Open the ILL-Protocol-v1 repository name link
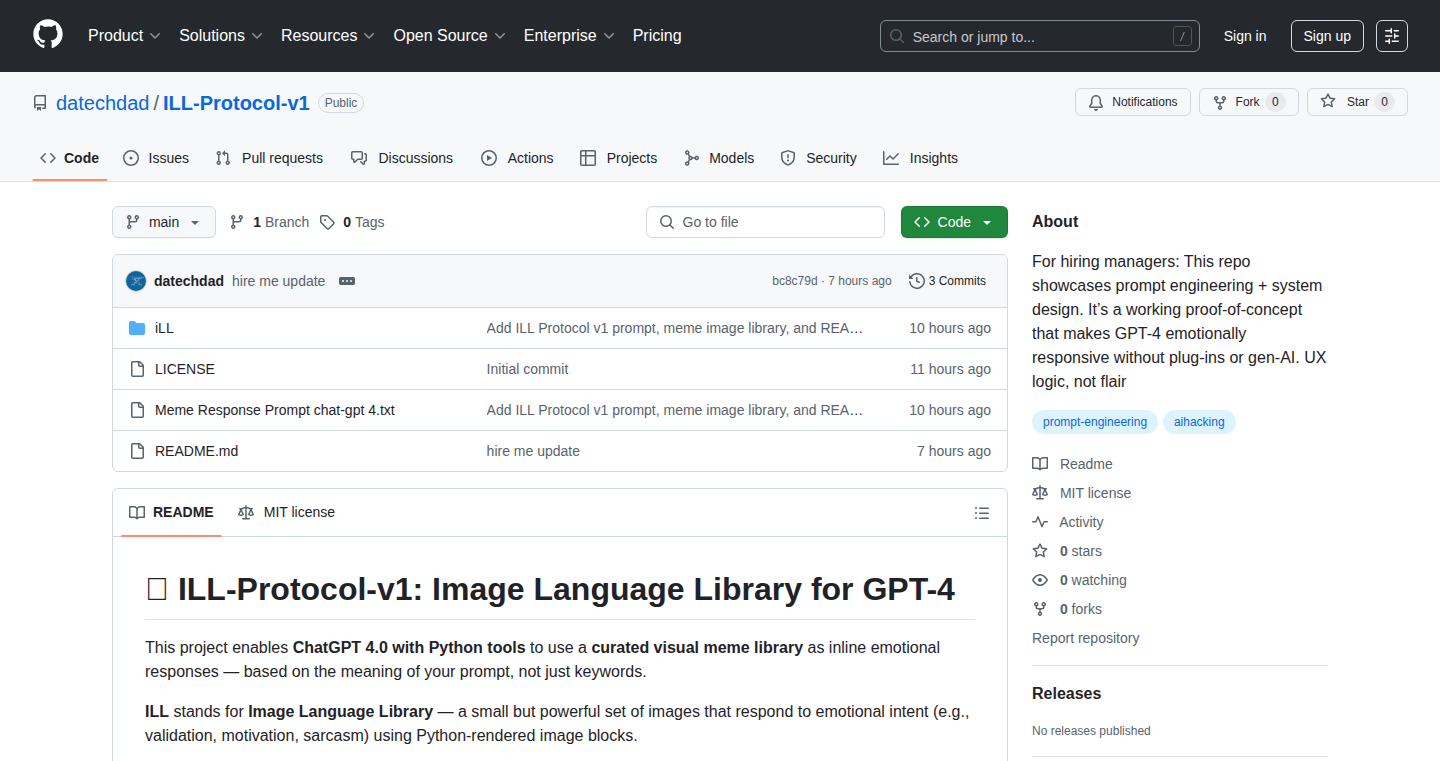1440x761 pixels. click(236, 103)
